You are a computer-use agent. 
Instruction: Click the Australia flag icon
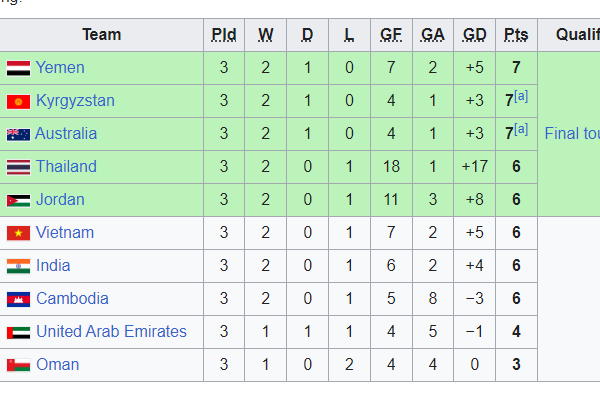[x=18, y=135]
